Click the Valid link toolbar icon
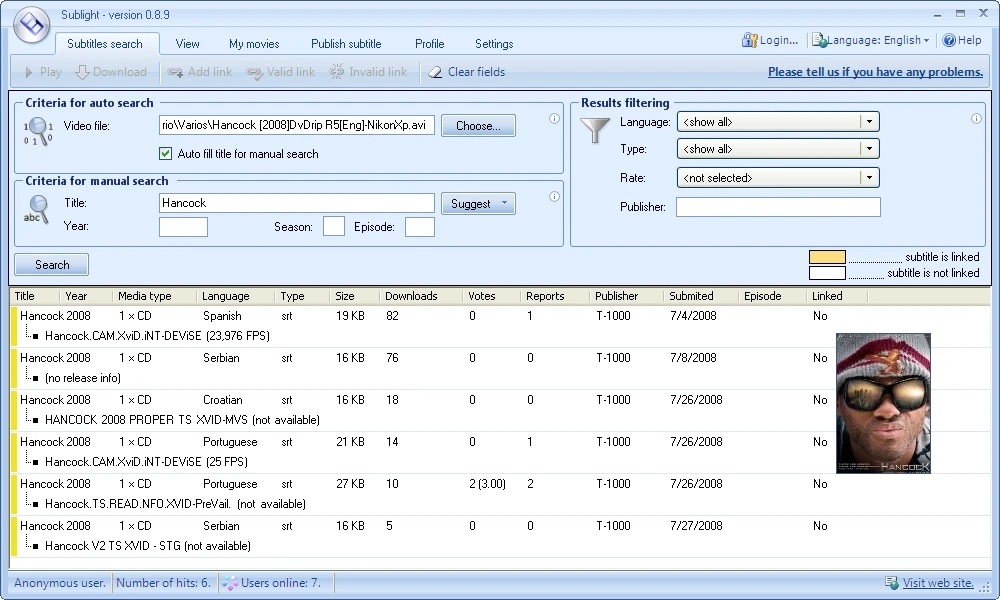 pos(254,72)
